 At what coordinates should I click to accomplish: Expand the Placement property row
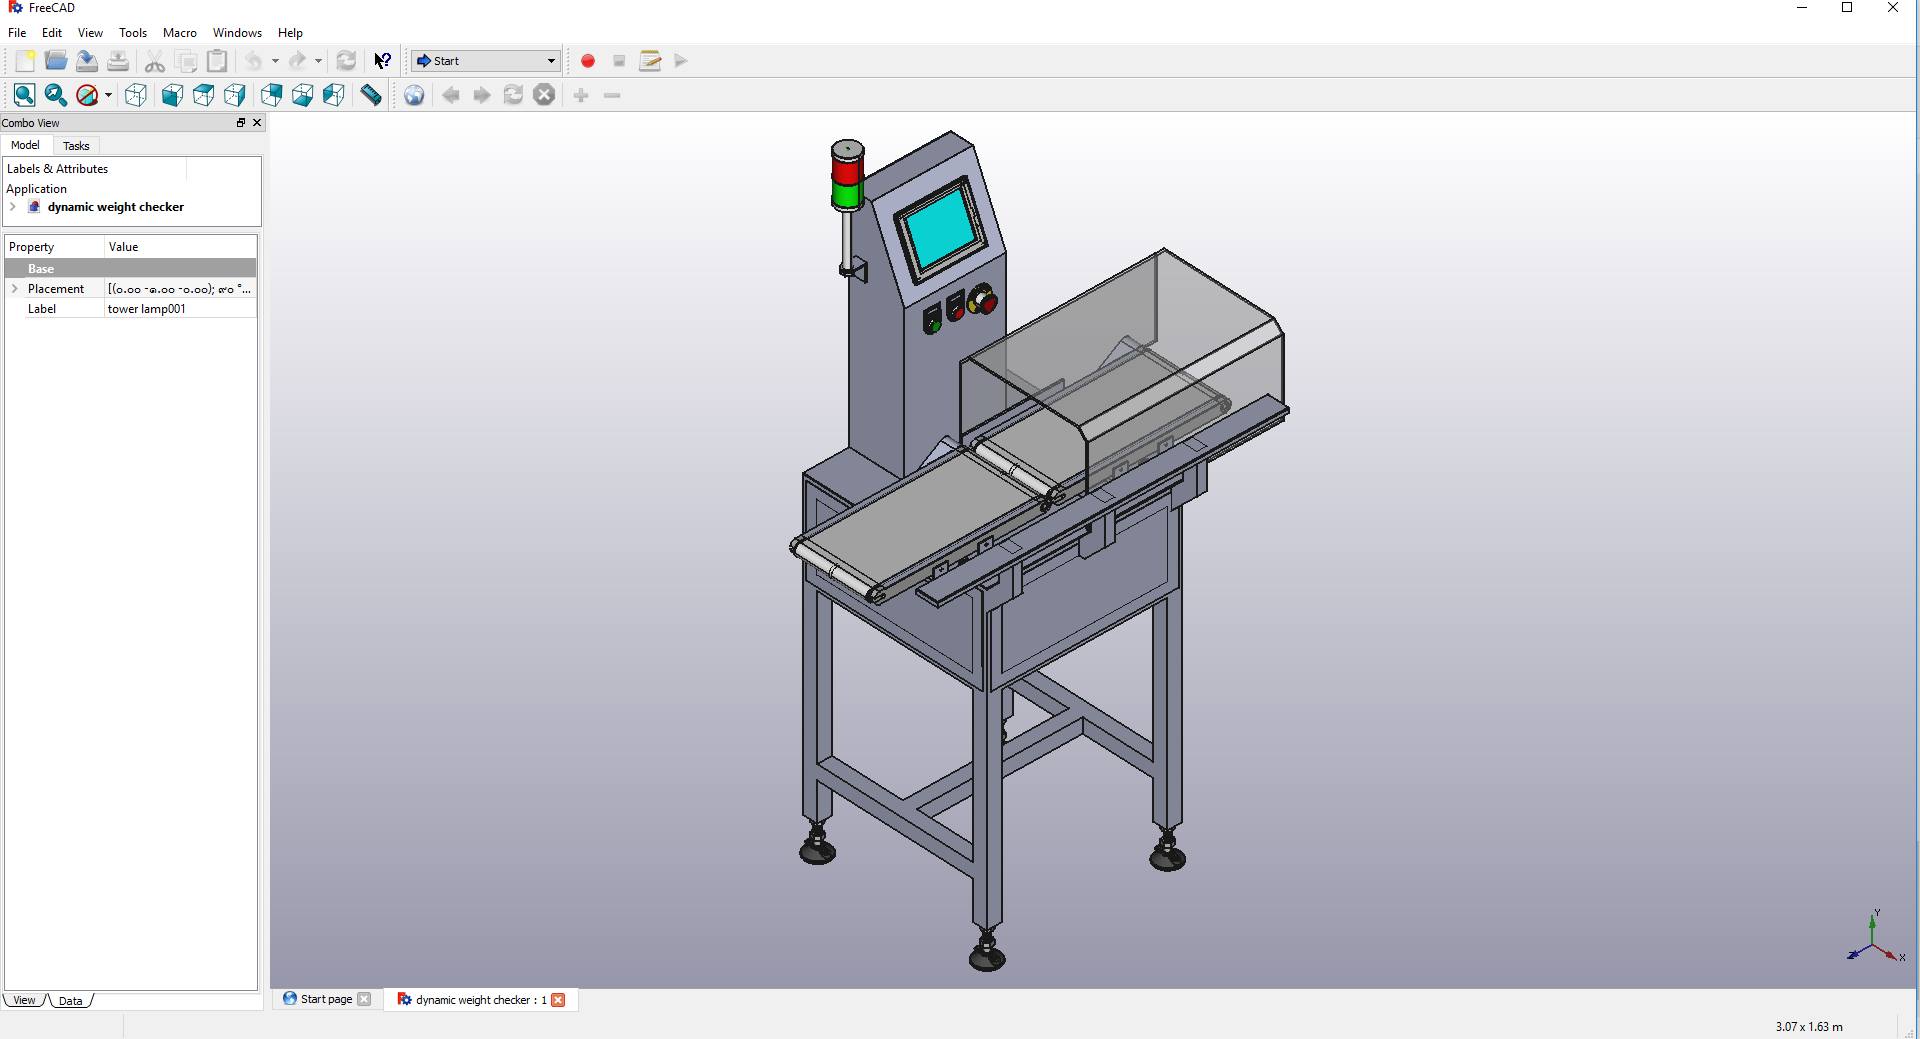pos(14,289)
